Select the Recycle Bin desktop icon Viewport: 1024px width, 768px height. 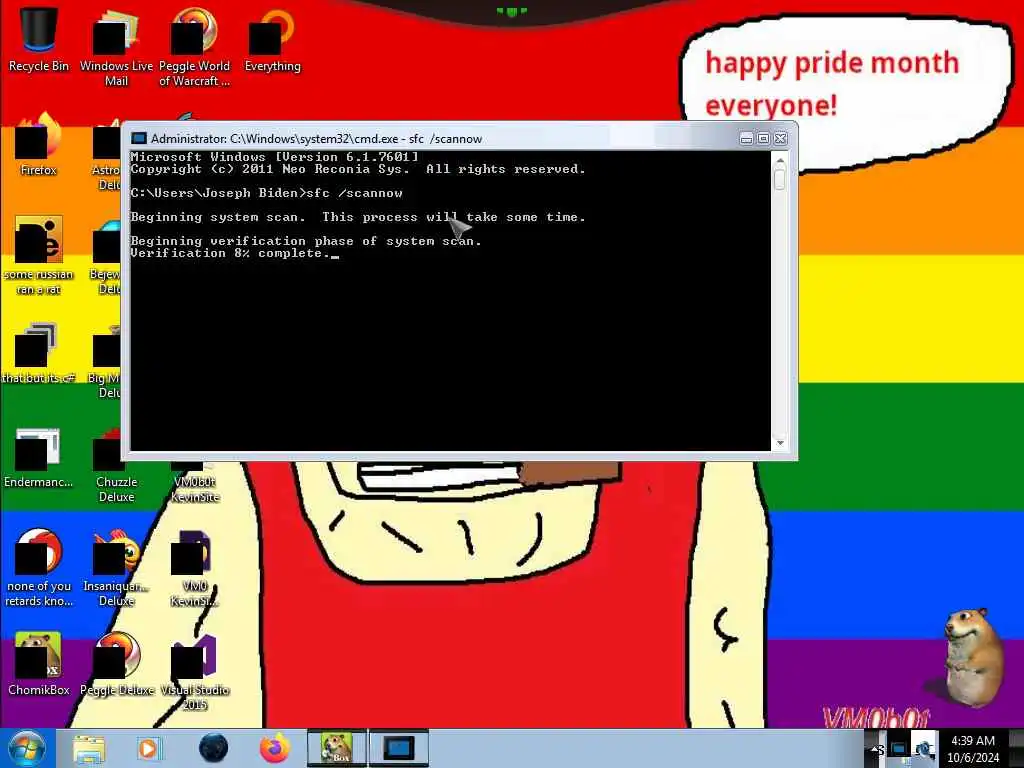(x=39, y=39)
